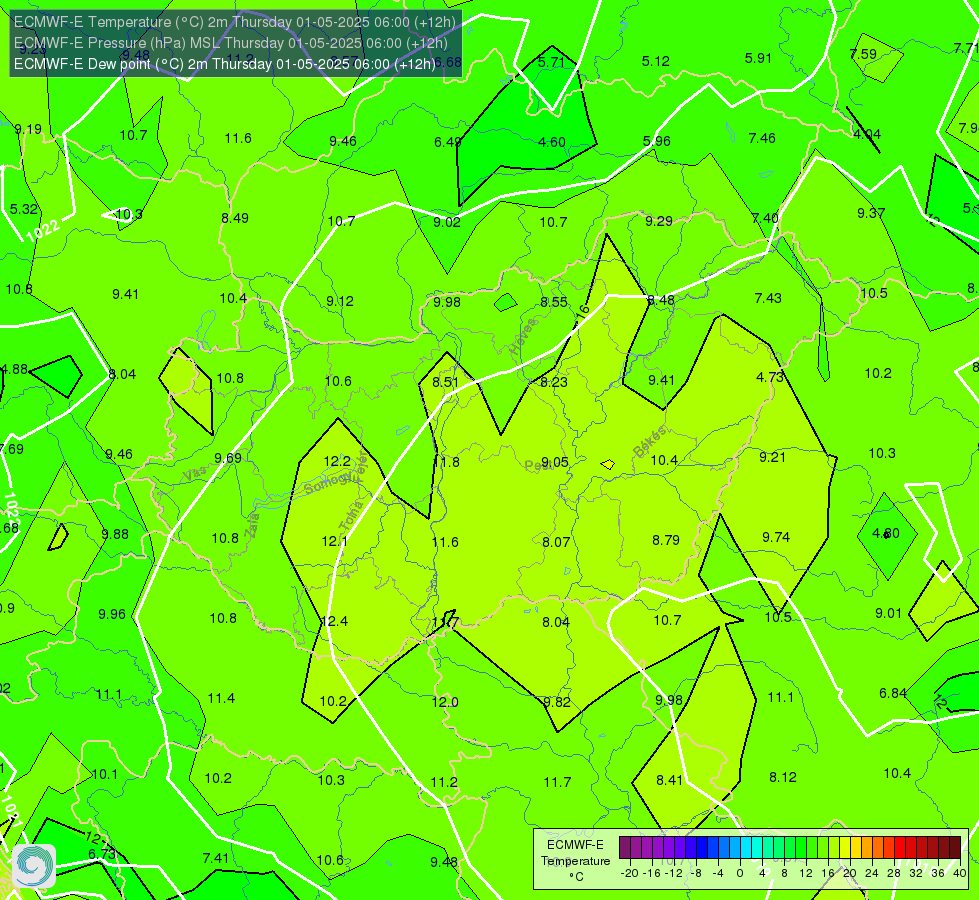The image size is (979, 900).
Task: Click the Vas county label
Action: pos(195,474)
